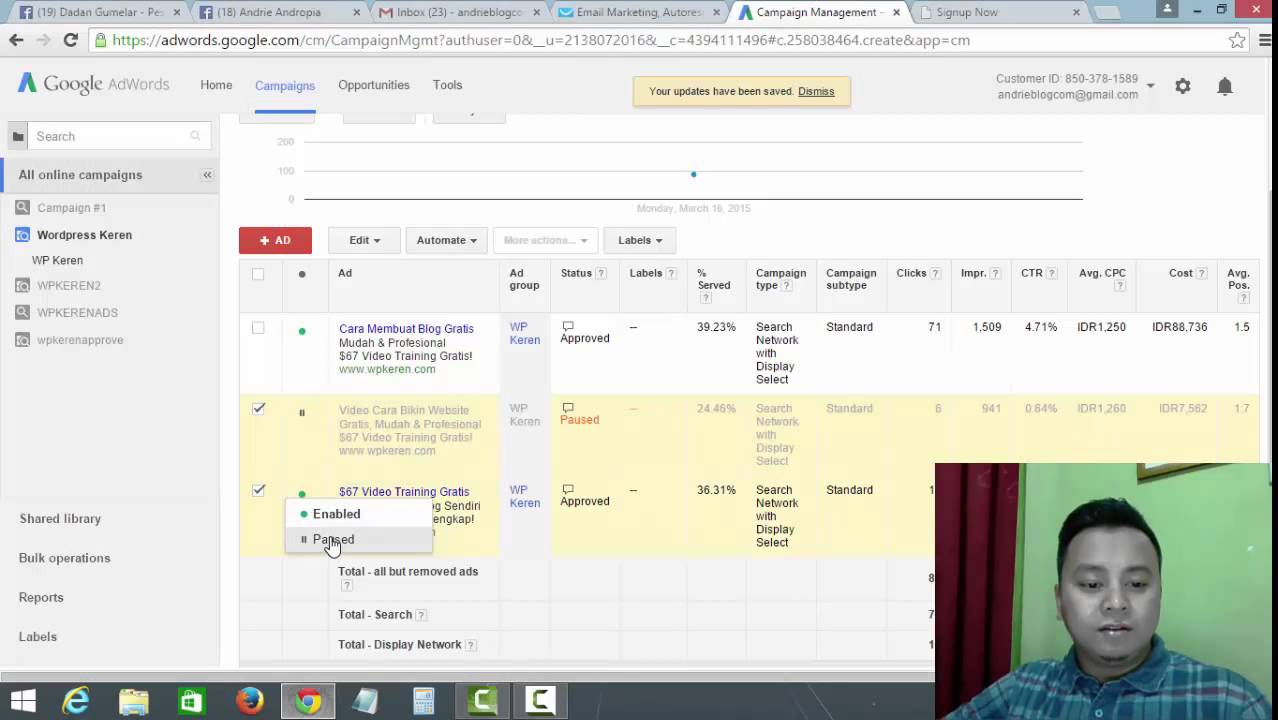
Task: Open the Labels dropdown above the table
Action: [640, 240]
